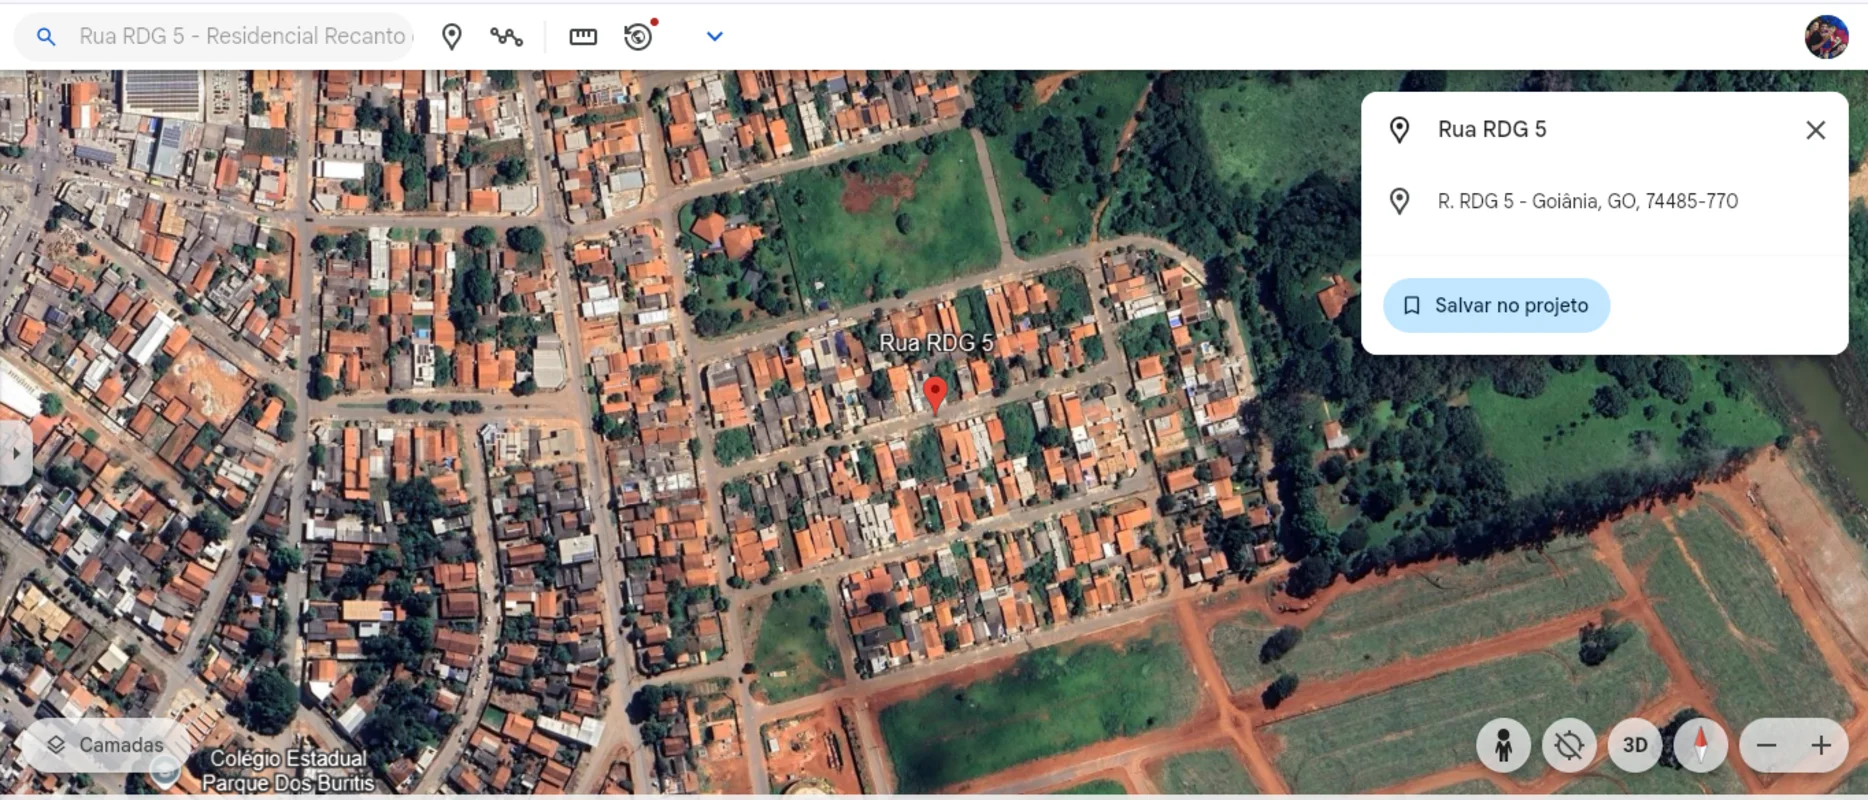
Task: Expand the left side panel arrow
Action: tap(15, 452)
